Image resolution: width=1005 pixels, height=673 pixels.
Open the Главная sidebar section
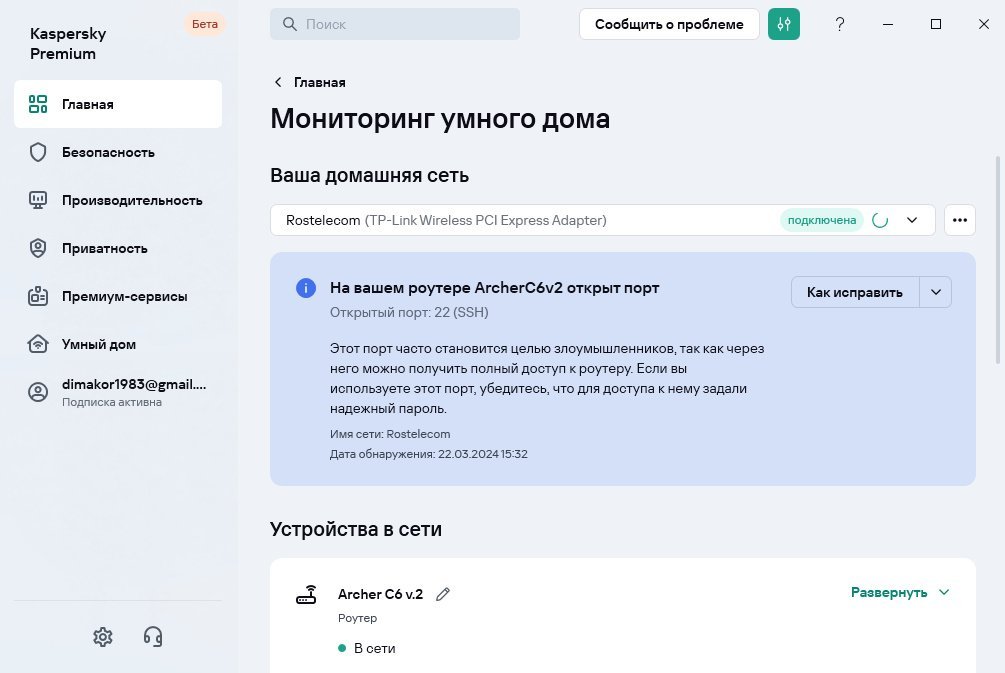coord(118,104)
